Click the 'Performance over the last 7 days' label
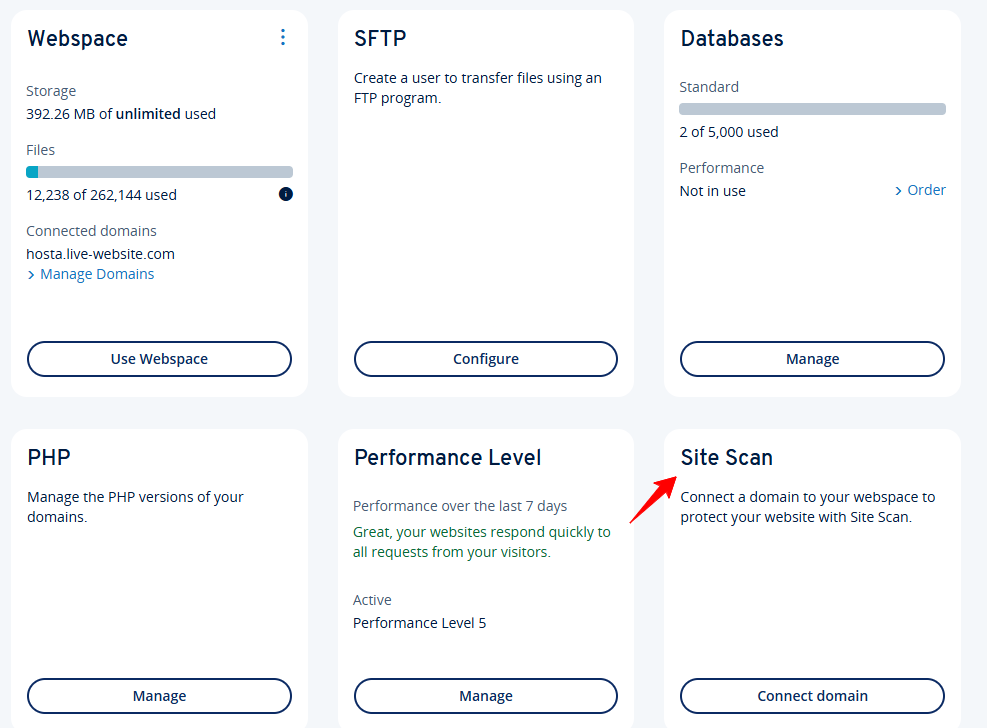The width and height of the screenshot is (987, 728). pos(460,506)
